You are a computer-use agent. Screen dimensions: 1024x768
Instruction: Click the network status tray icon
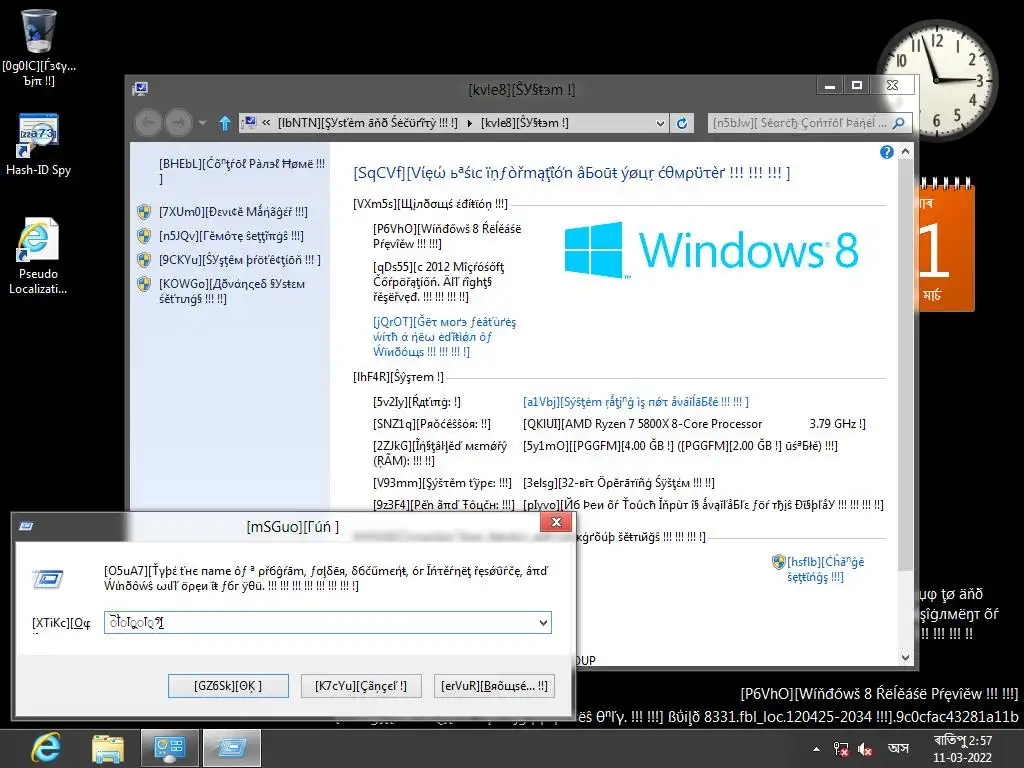coord(841,749)
